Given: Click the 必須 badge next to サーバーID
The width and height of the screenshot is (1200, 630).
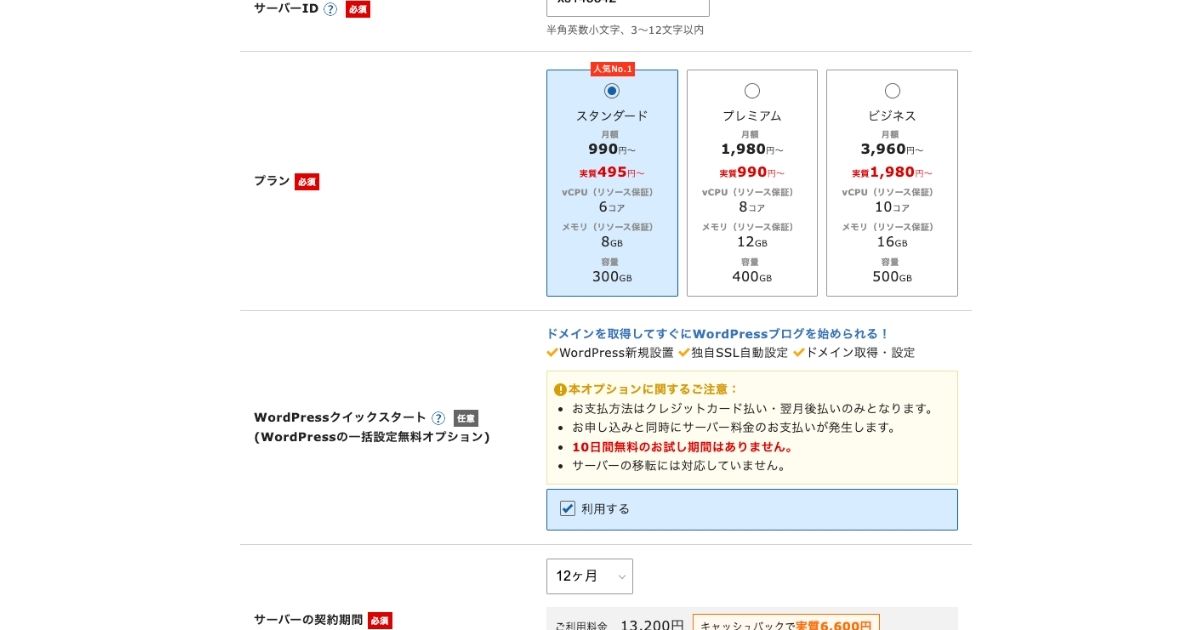Looking at the screenshot, I should 358,8.
